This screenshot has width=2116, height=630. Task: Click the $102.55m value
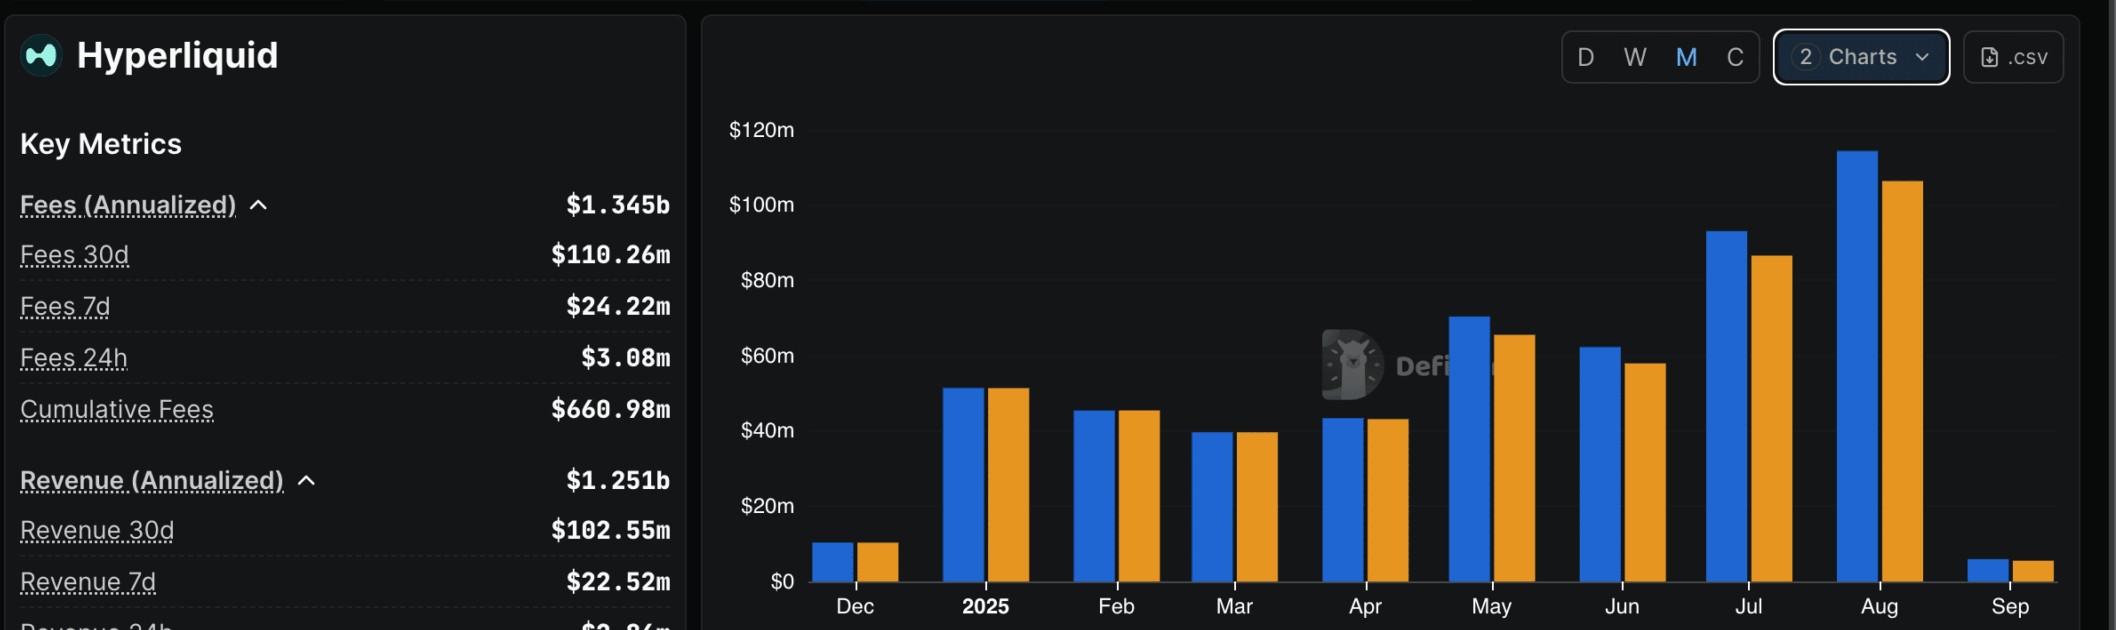point(611,530)
